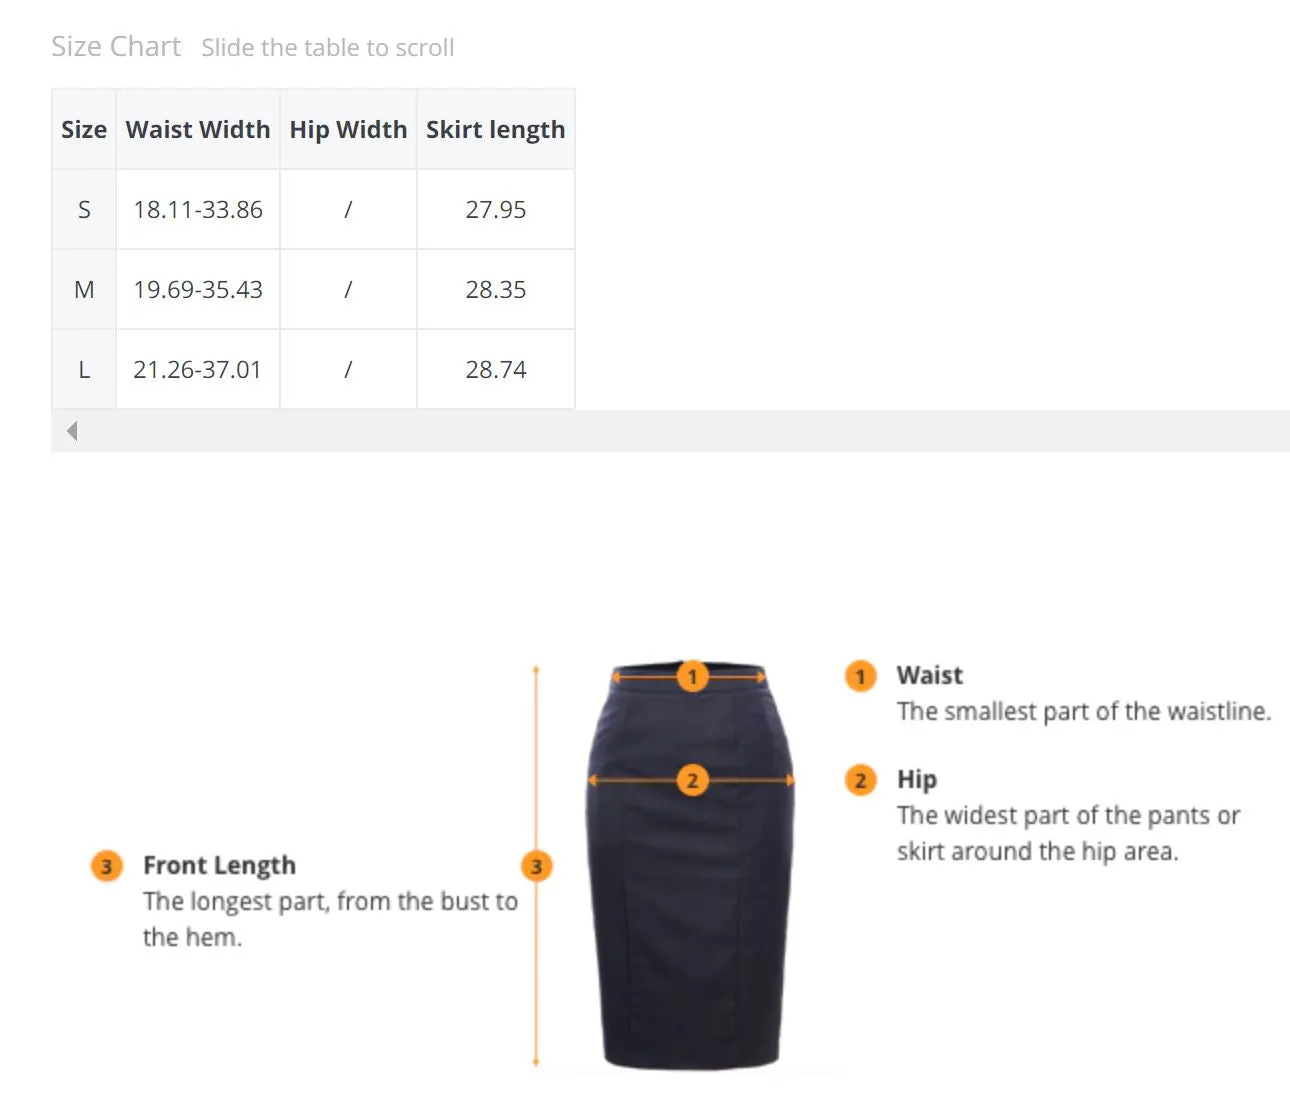This screenshot has height=1099, width=1290.
Task: Click the horizontal scrollbar track under table
Action: click(670, 431)
